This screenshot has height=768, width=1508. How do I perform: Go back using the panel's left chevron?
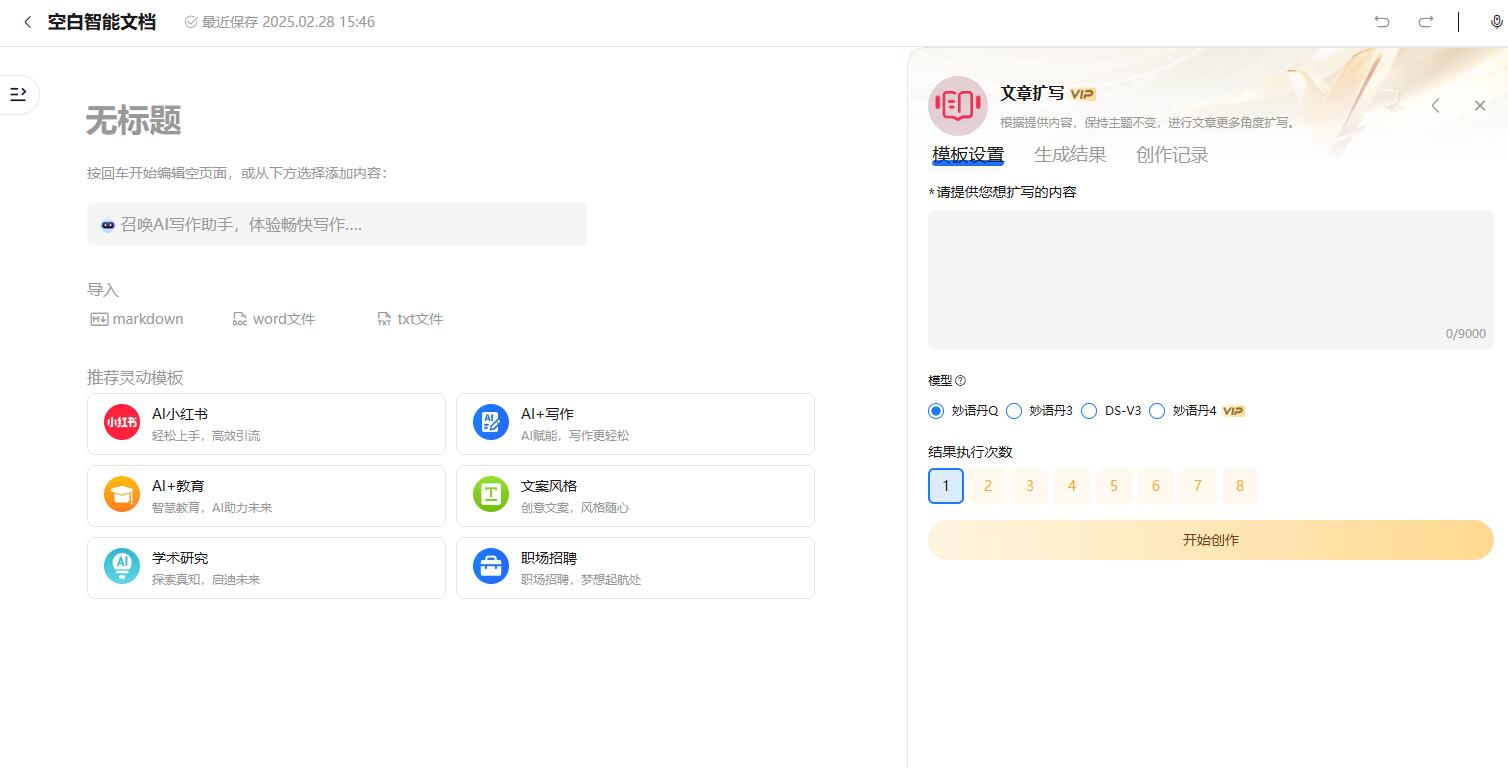tap(1435, 106)
